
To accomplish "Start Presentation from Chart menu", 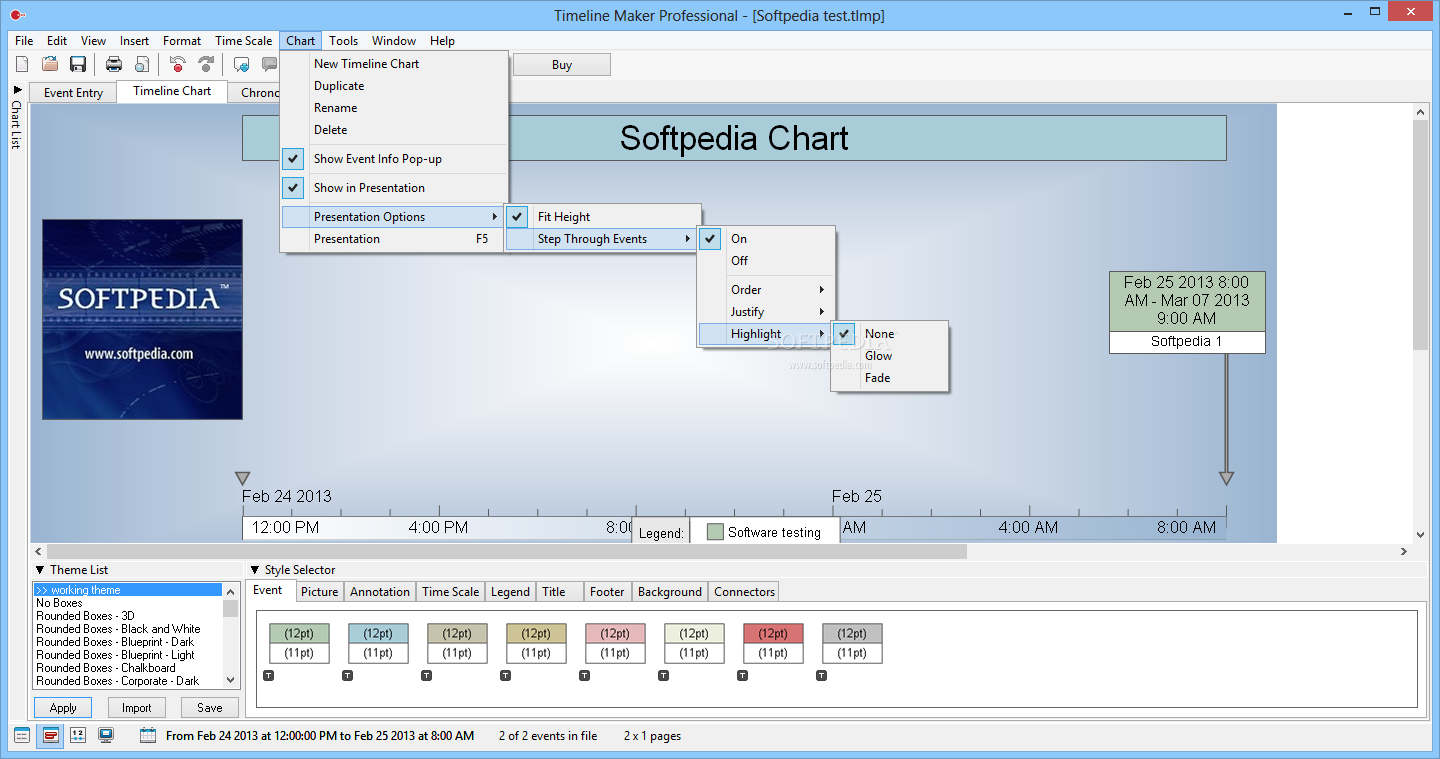I will point(395,239).
